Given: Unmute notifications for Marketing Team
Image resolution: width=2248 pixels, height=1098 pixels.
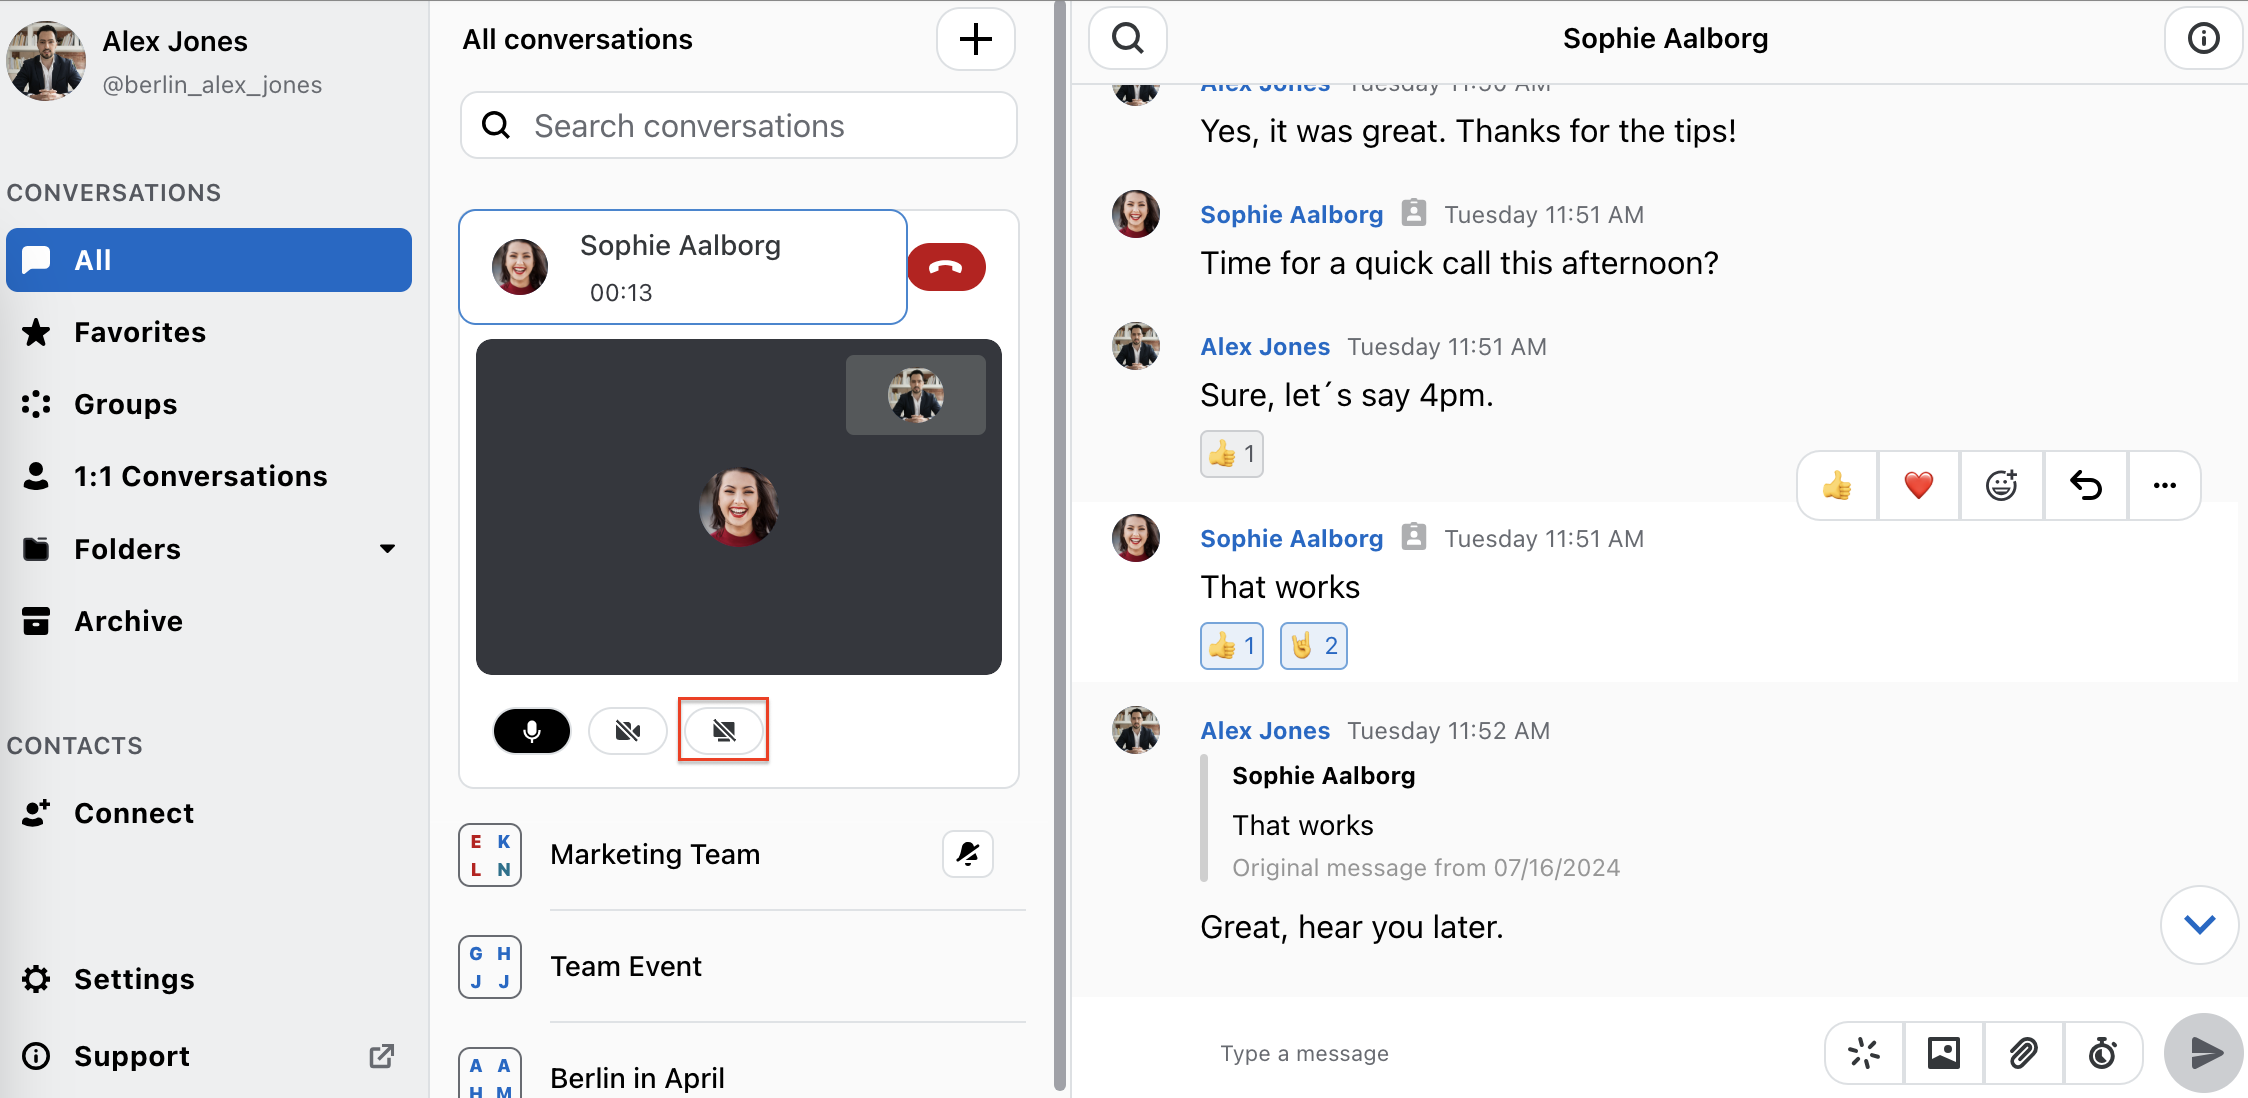Looking at the screenshot, I should click(x=967, y=854).
